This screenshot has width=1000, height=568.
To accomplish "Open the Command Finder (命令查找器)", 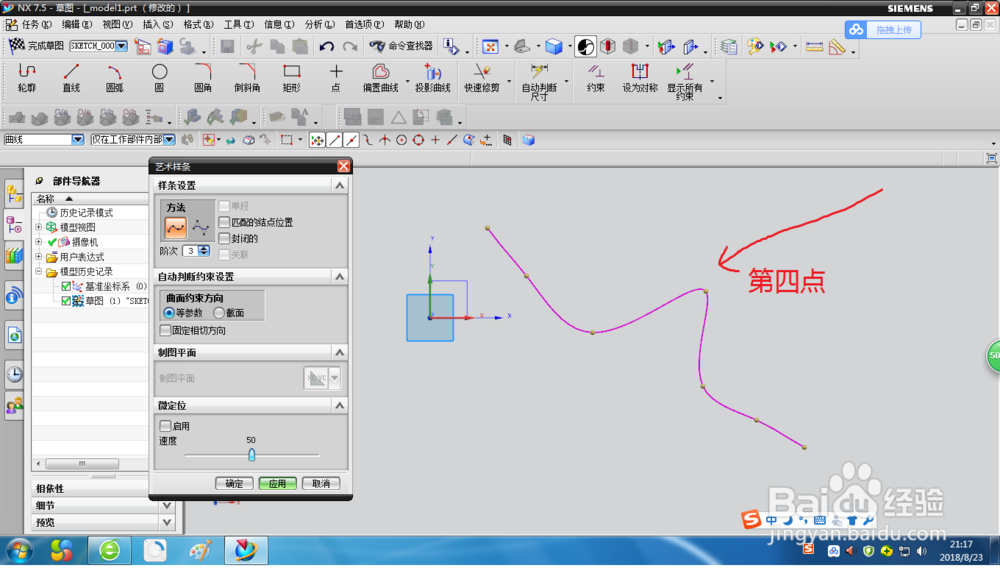I will (x=401, y=46).
